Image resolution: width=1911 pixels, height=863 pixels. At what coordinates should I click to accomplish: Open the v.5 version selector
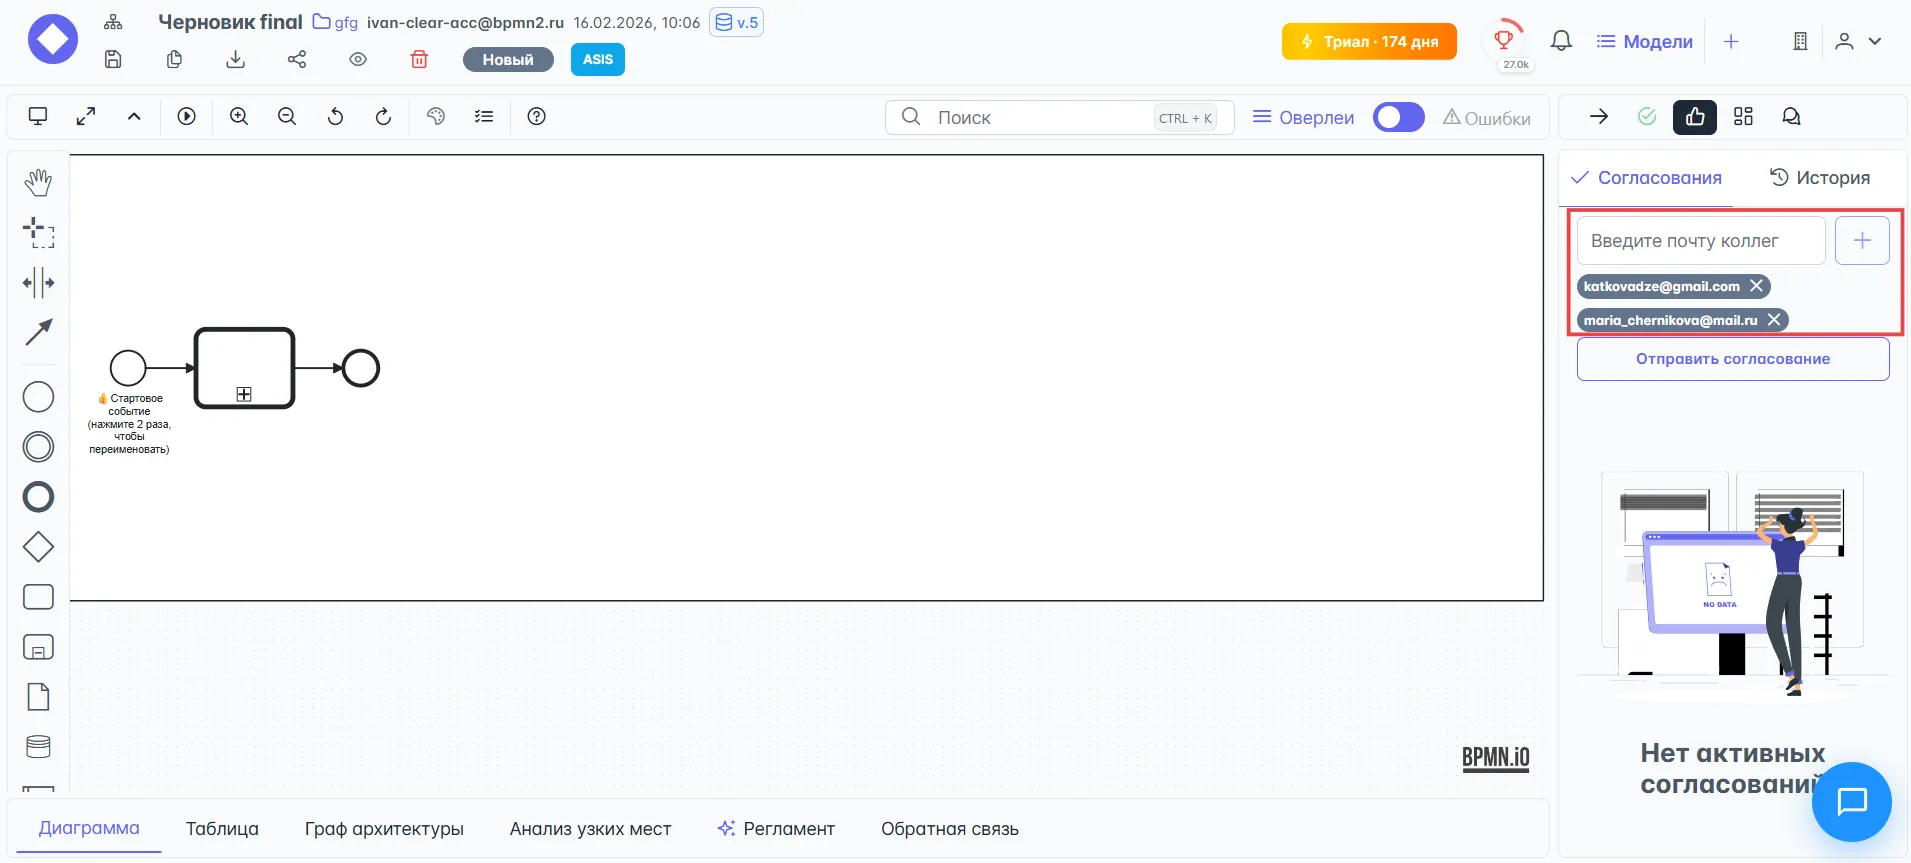pyautogui.click(x=736, y=22)
